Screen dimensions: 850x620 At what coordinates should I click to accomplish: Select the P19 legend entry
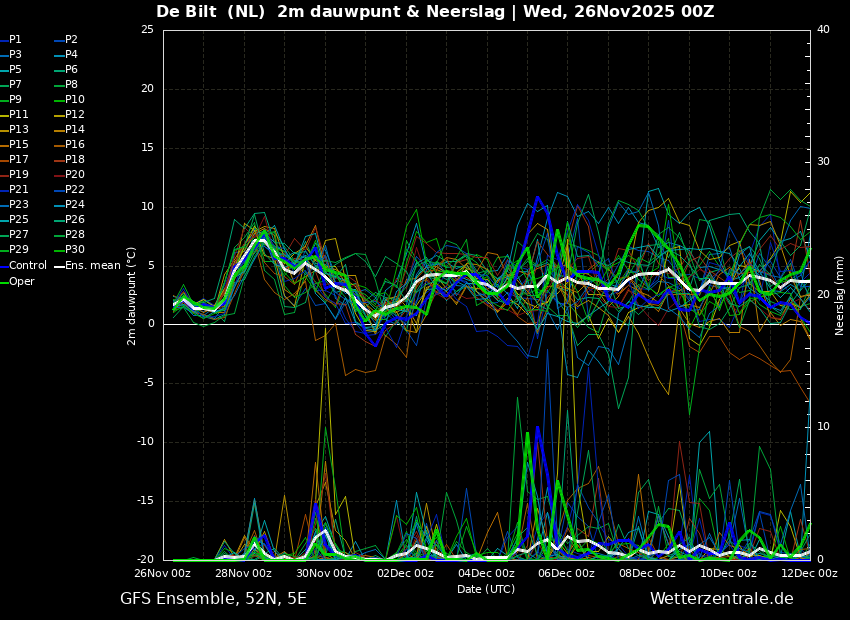[x=14, y=175]
